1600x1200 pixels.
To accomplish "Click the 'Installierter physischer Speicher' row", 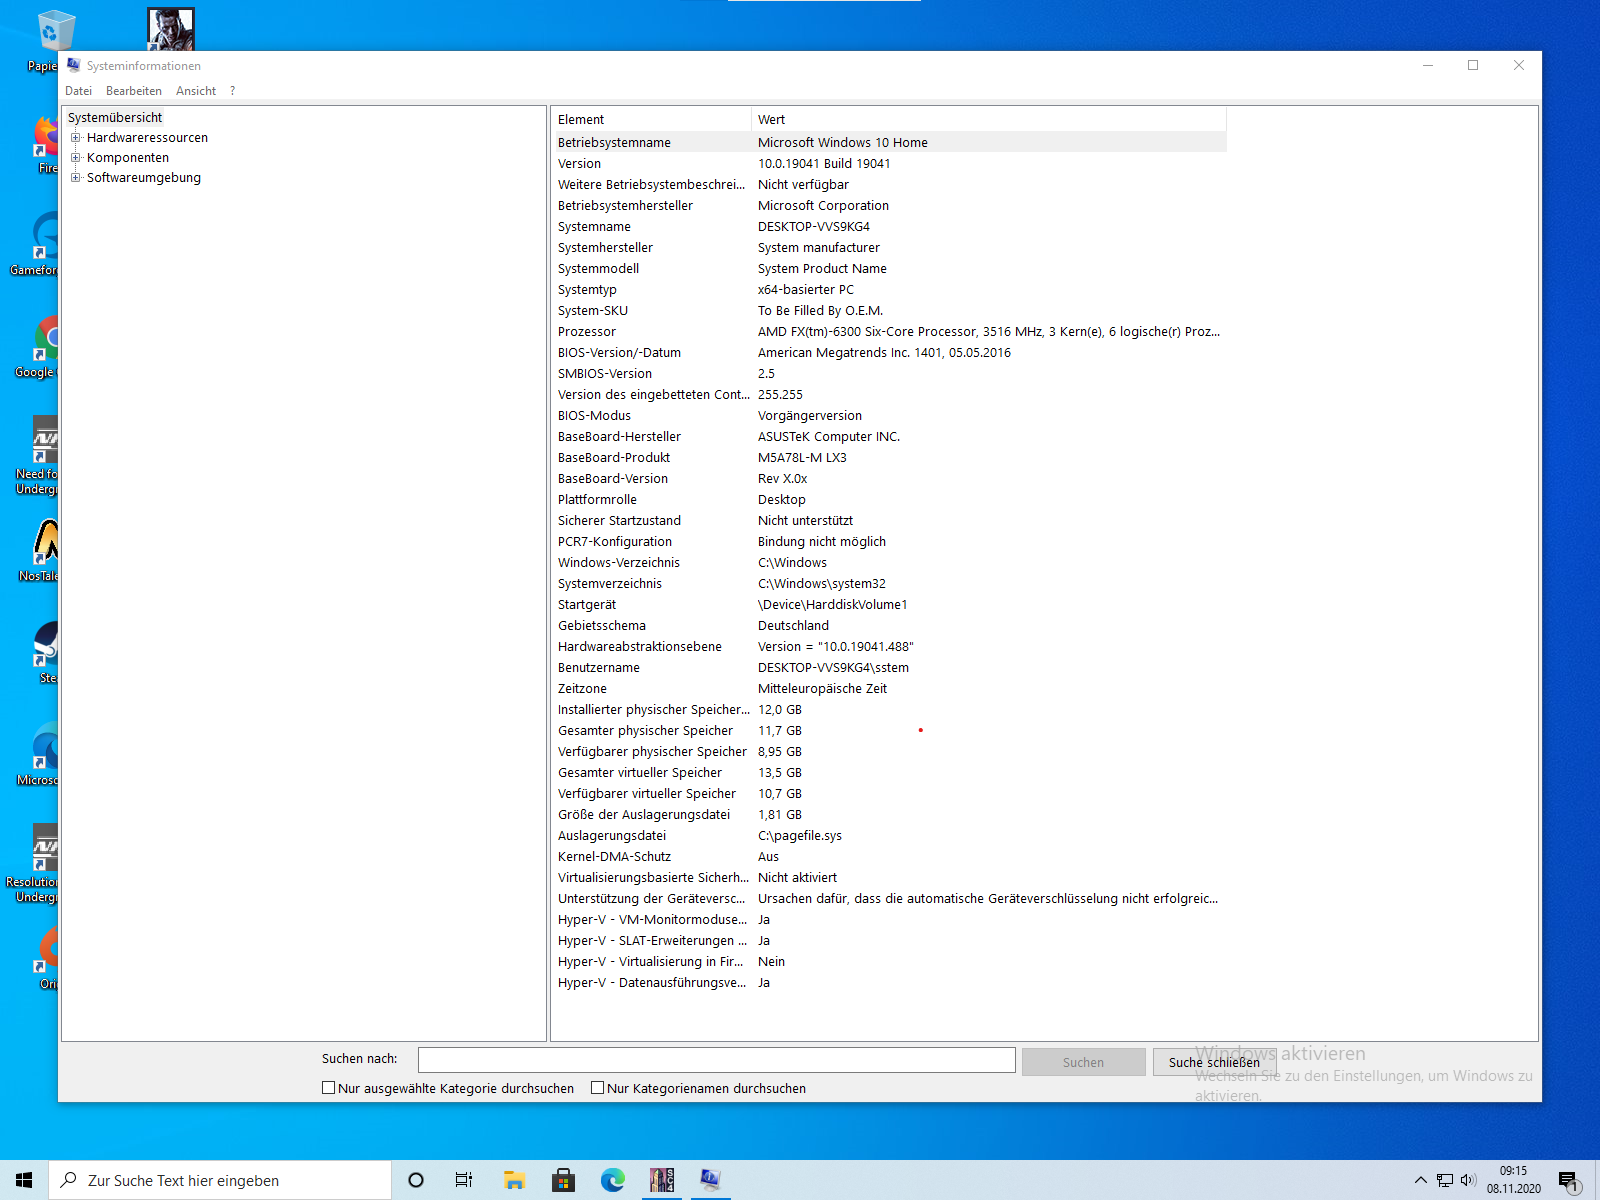I will [889, 709].
